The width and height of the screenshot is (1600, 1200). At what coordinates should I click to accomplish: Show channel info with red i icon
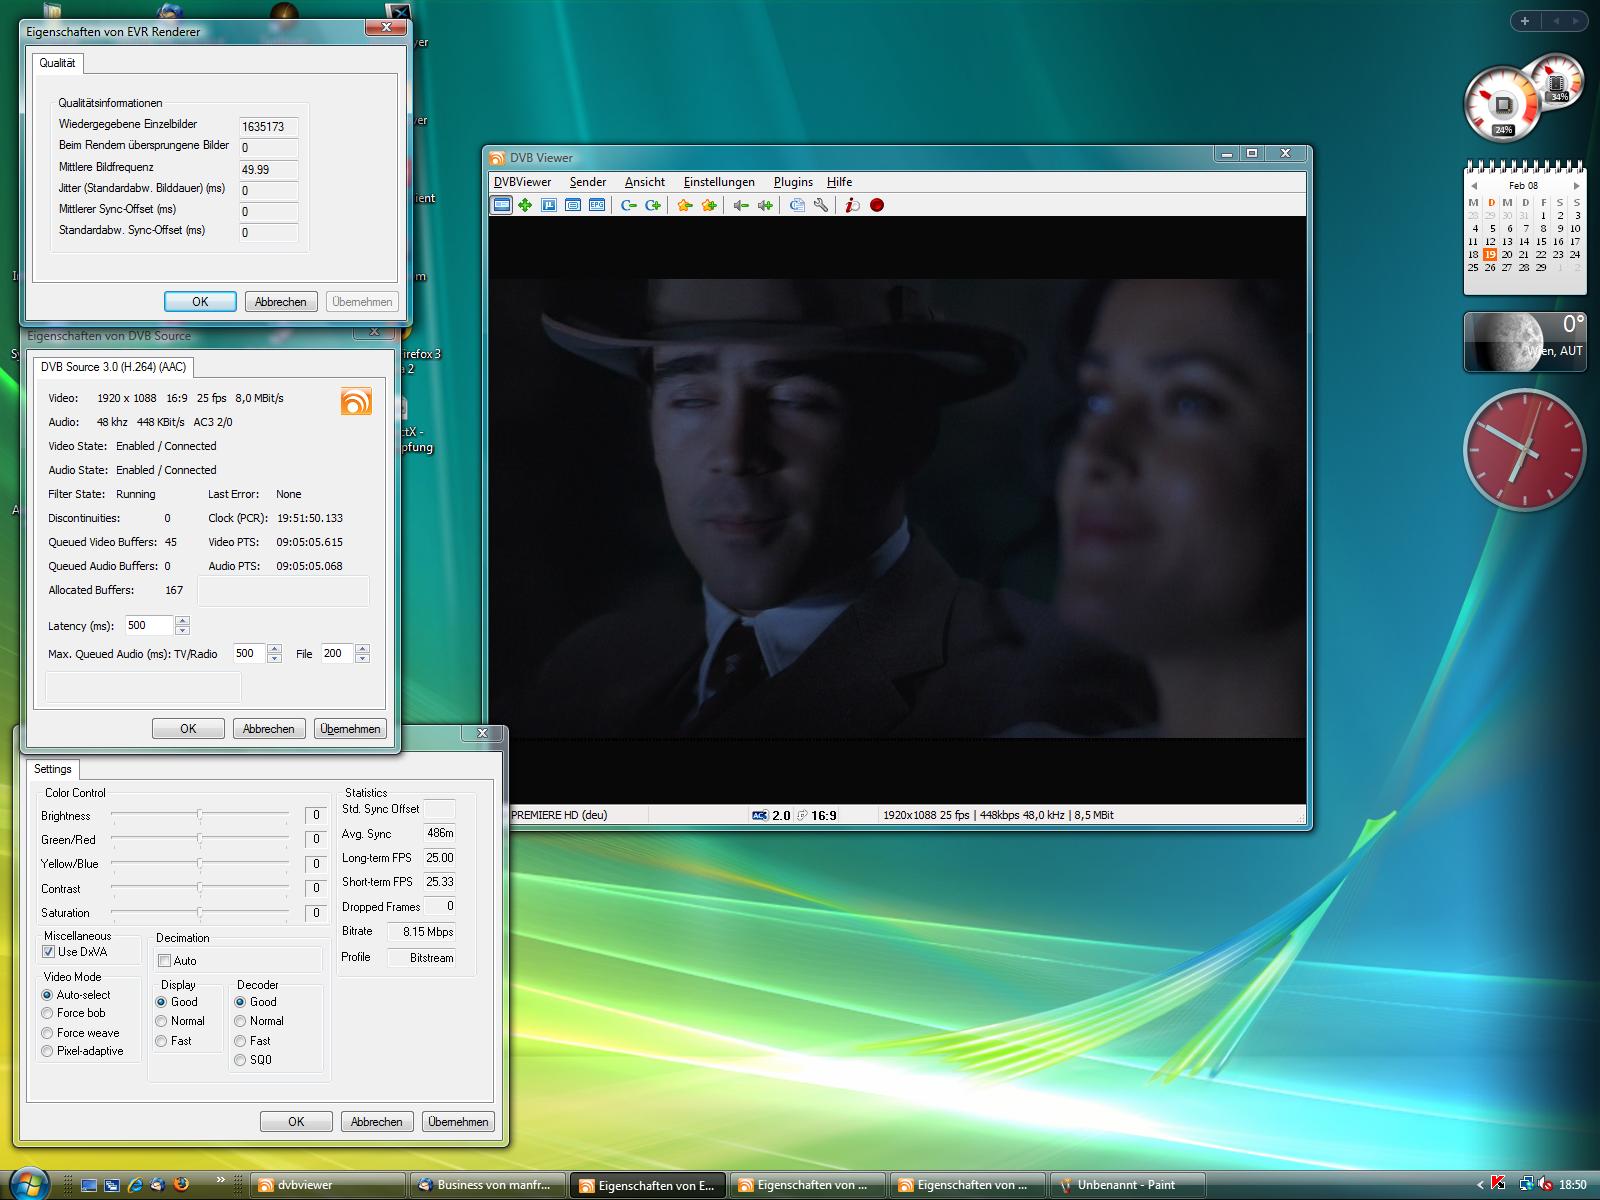852,205
